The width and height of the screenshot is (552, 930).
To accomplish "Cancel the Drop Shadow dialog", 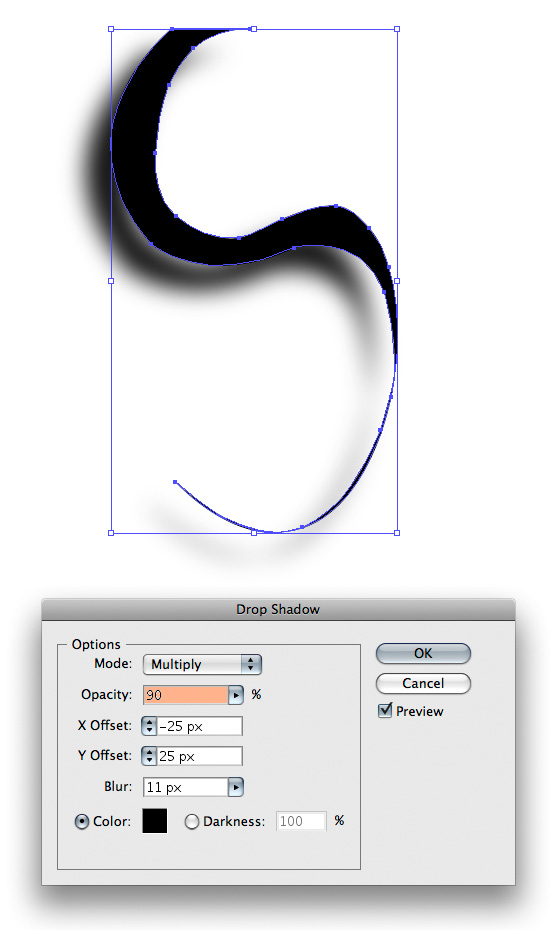I will tap(423, 683).
